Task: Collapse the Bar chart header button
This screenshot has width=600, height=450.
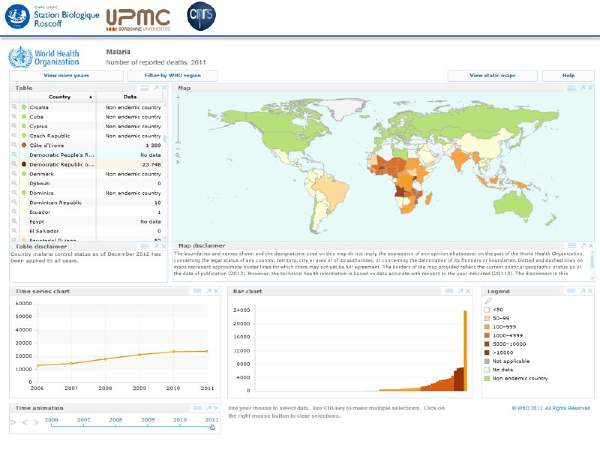Action: [x=449, y=291]
